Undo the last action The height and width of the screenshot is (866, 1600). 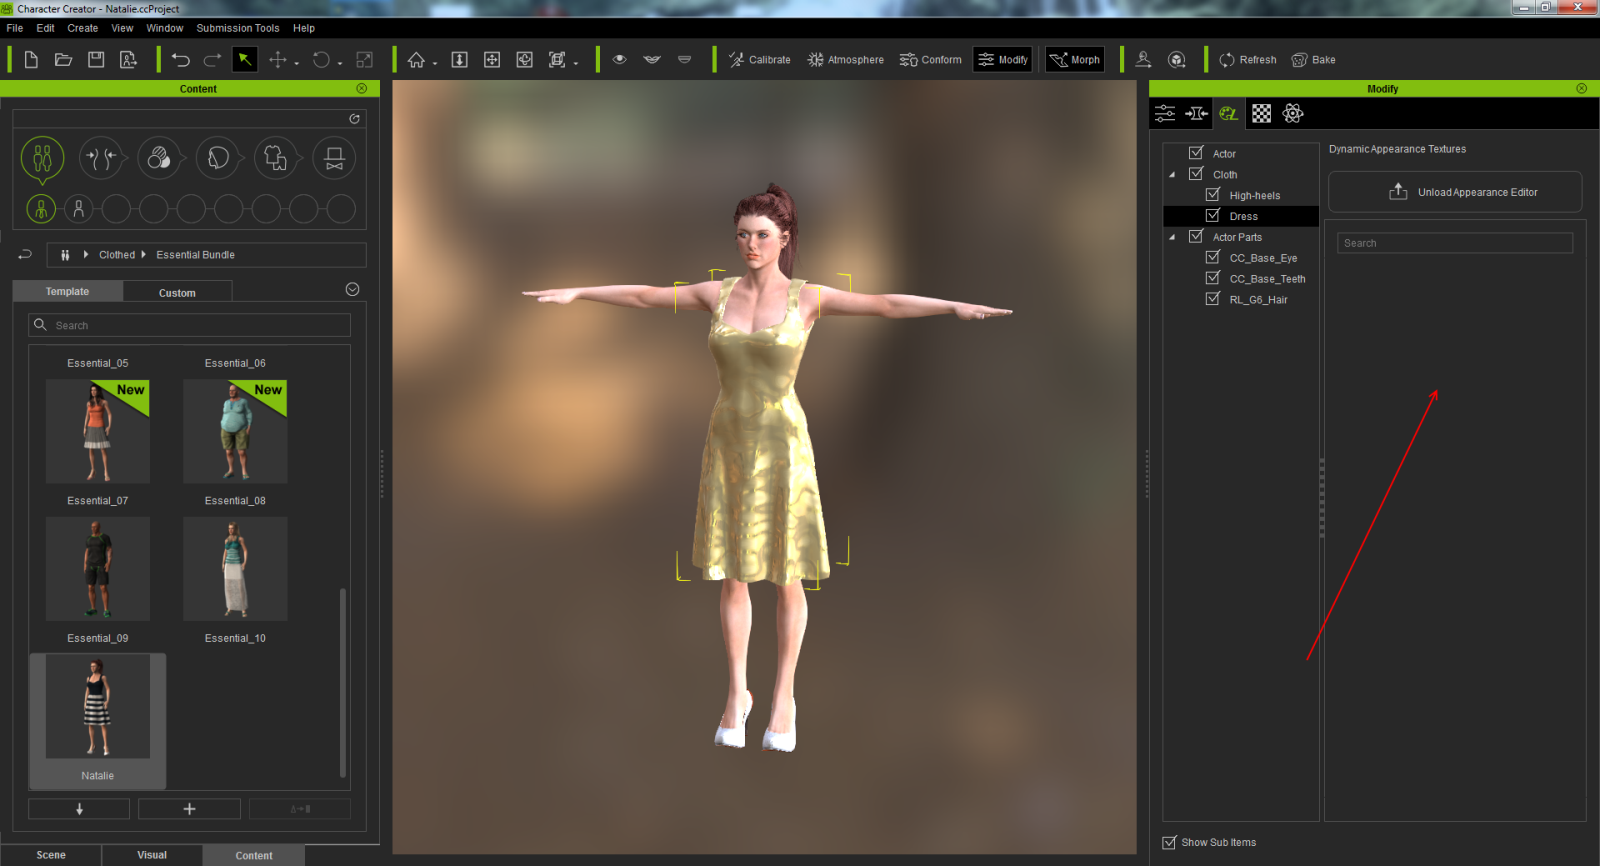point(180,60)
